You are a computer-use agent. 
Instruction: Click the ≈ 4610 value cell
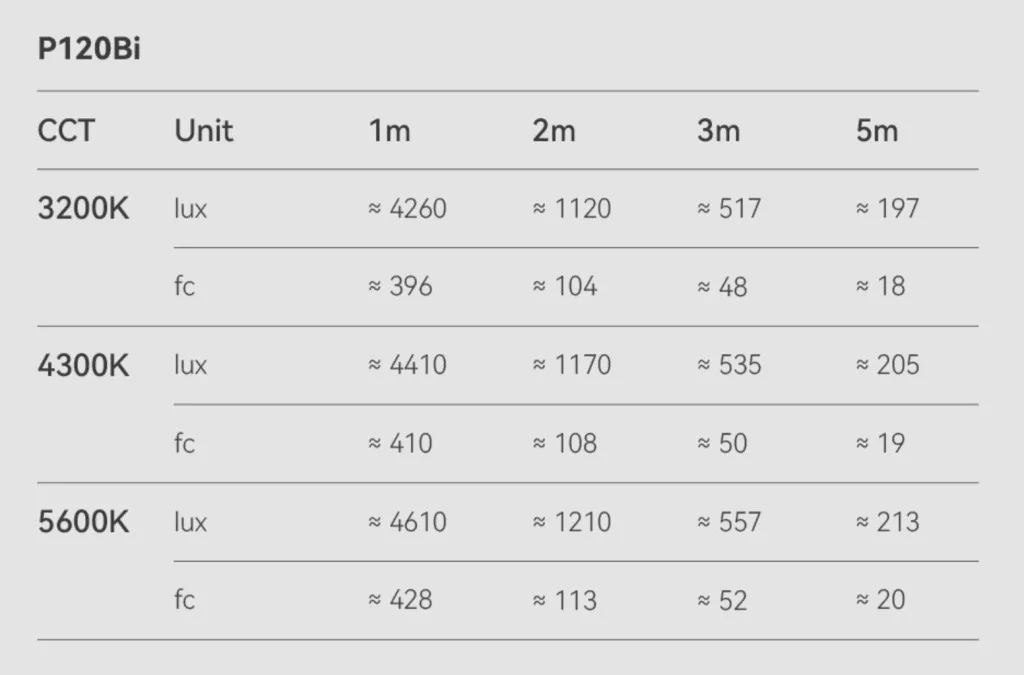coord(407,522)
